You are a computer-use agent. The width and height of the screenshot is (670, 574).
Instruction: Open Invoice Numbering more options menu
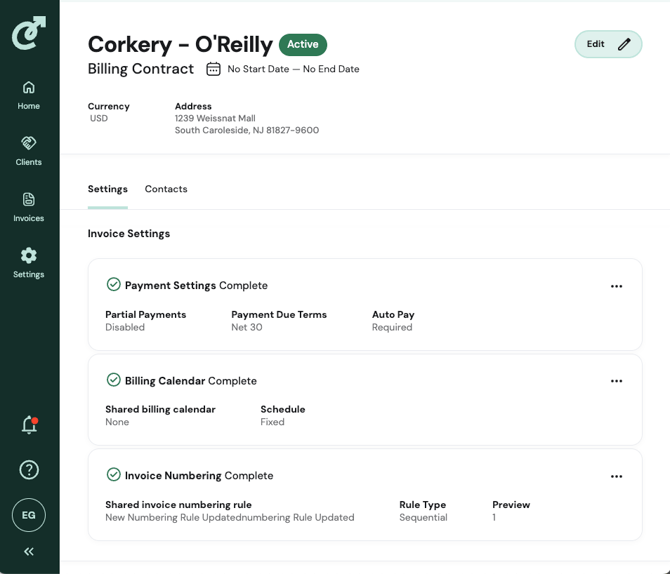616,476
